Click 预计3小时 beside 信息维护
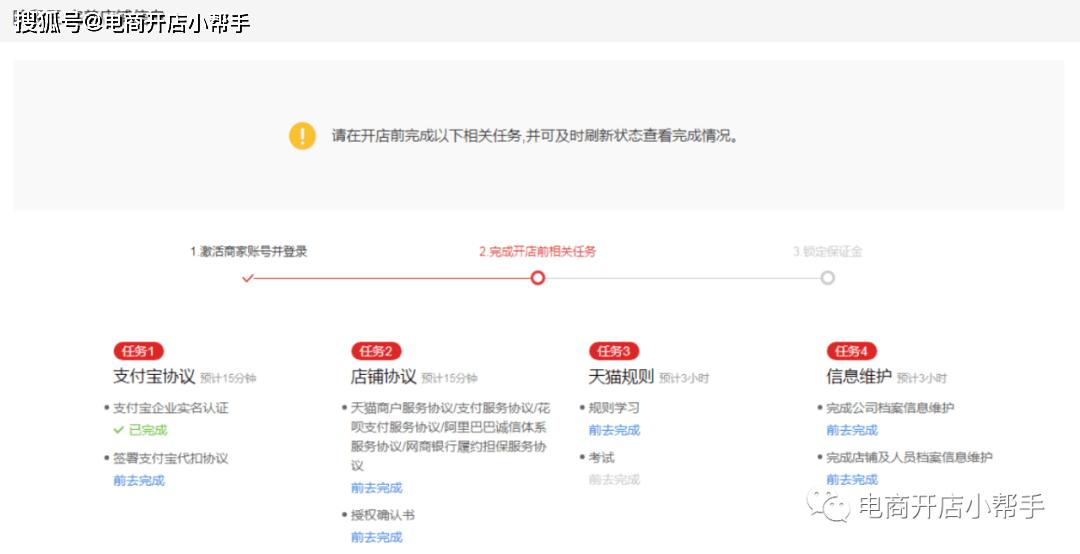This screenshot has height=554, width=1080. (922, 378)
